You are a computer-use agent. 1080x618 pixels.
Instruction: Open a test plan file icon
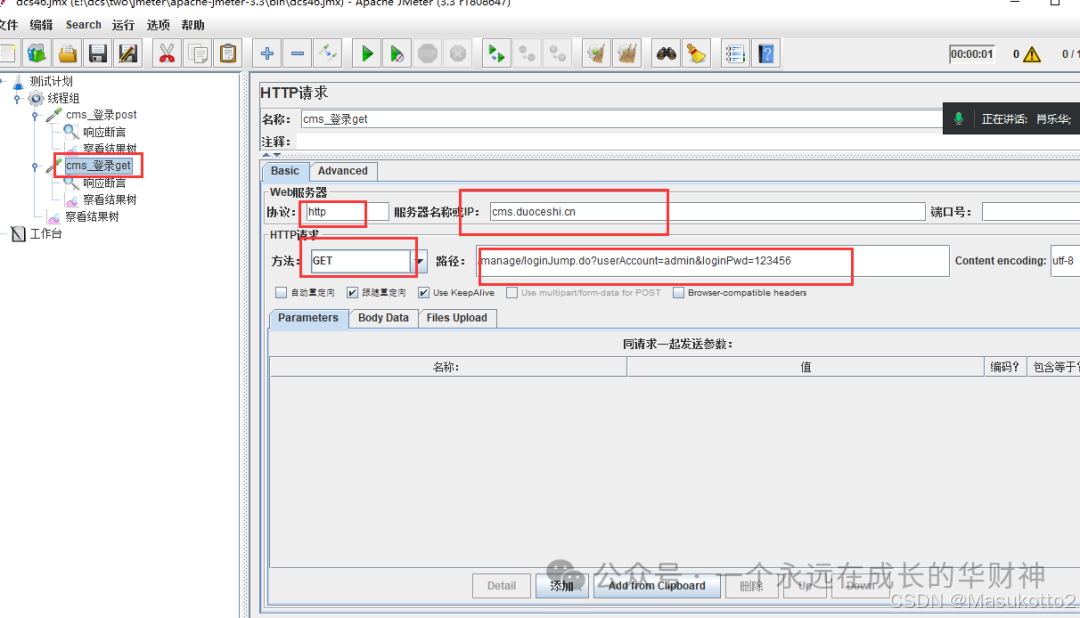coord(68,53)
